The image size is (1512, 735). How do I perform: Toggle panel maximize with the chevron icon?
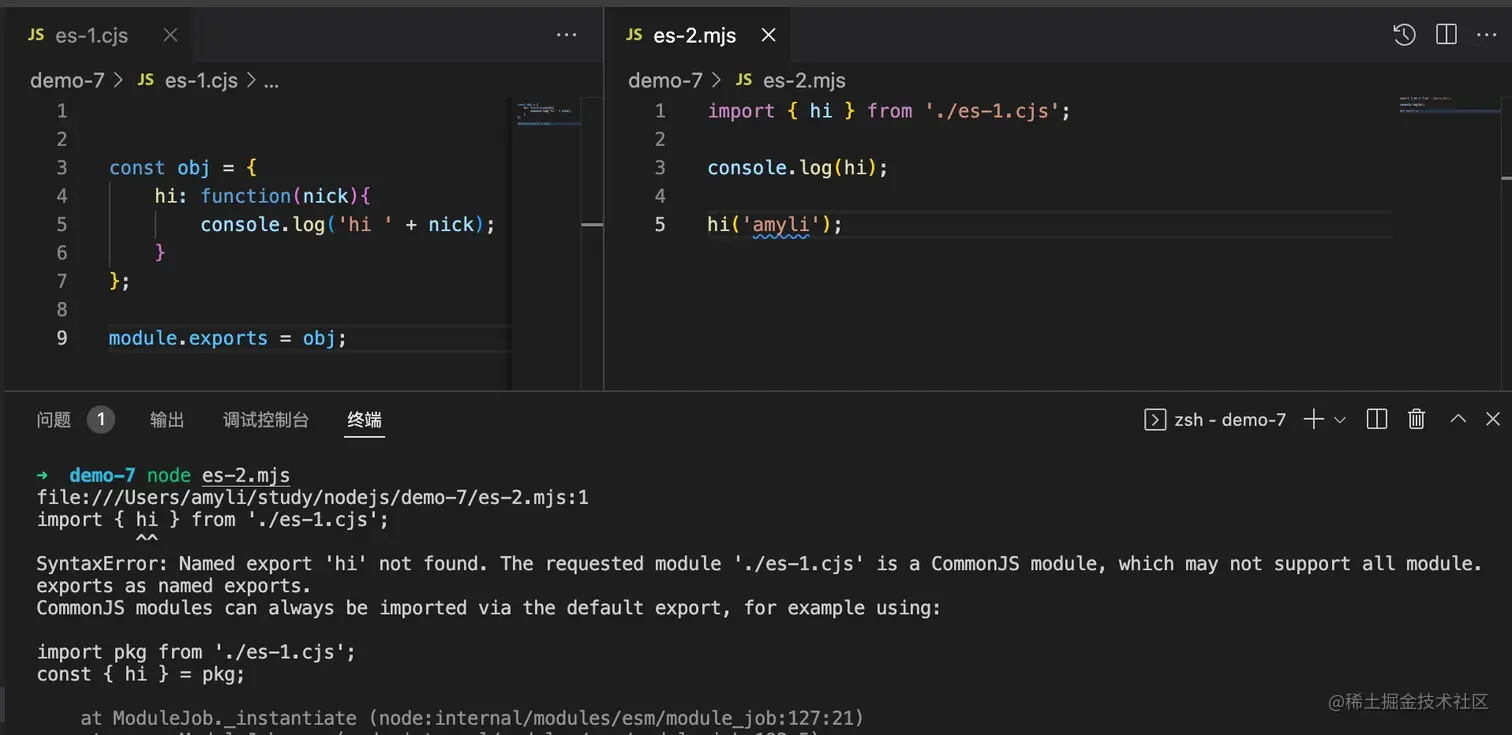[1457, 419]
